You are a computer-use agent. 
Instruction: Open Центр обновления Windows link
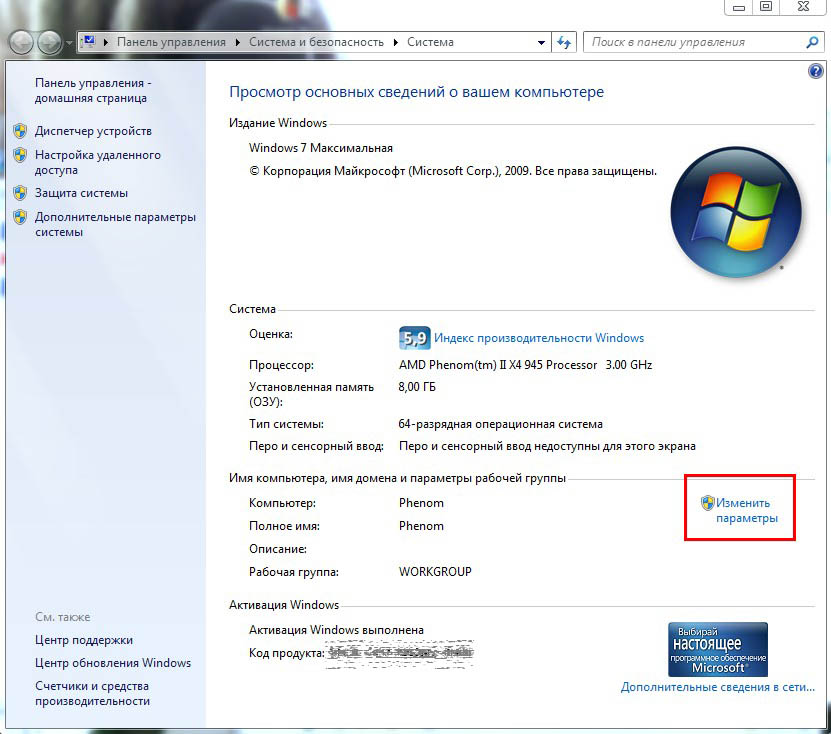point(112,663)
